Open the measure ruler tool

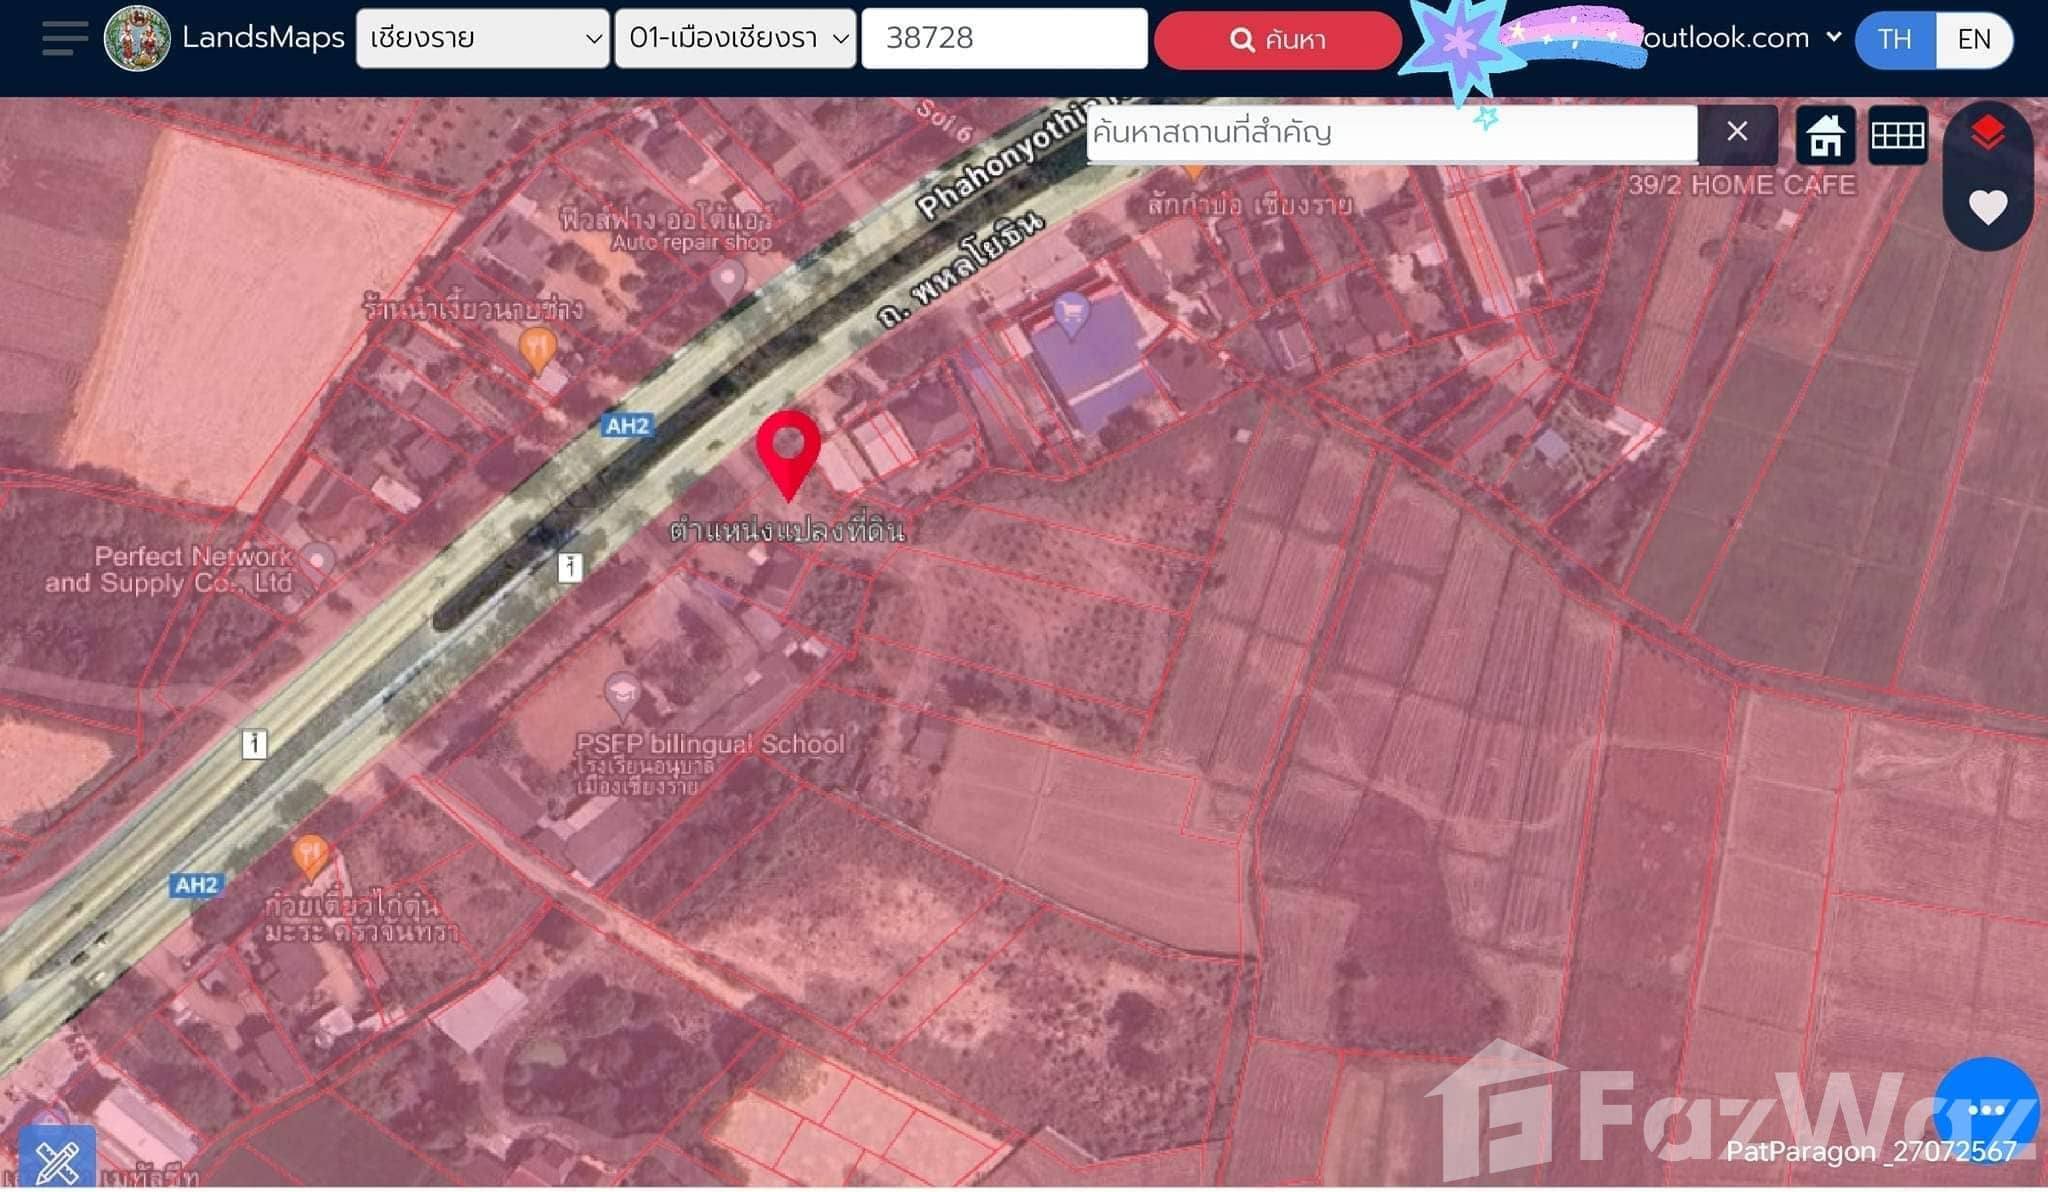[x=57, y=1160]
